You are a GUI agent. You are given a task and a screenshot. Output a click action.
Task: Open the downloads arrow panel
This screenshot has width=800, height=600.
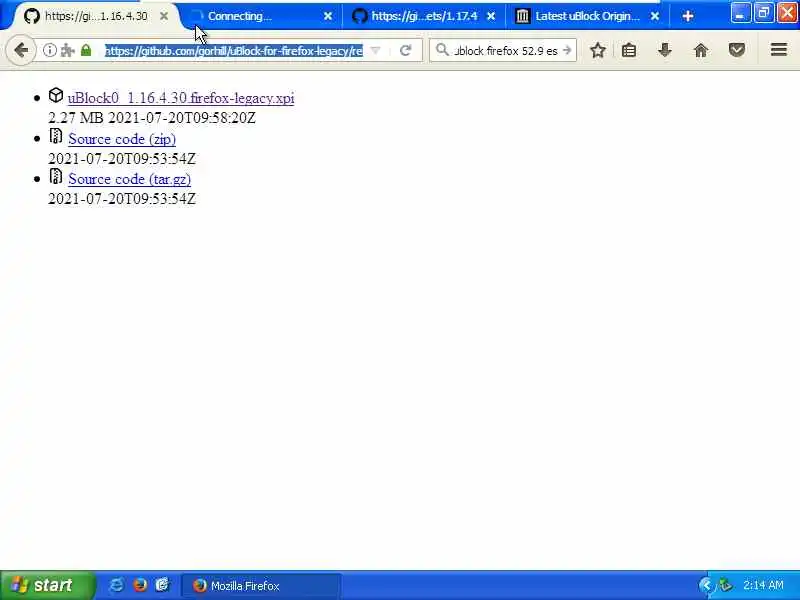[x=664, y=50]
